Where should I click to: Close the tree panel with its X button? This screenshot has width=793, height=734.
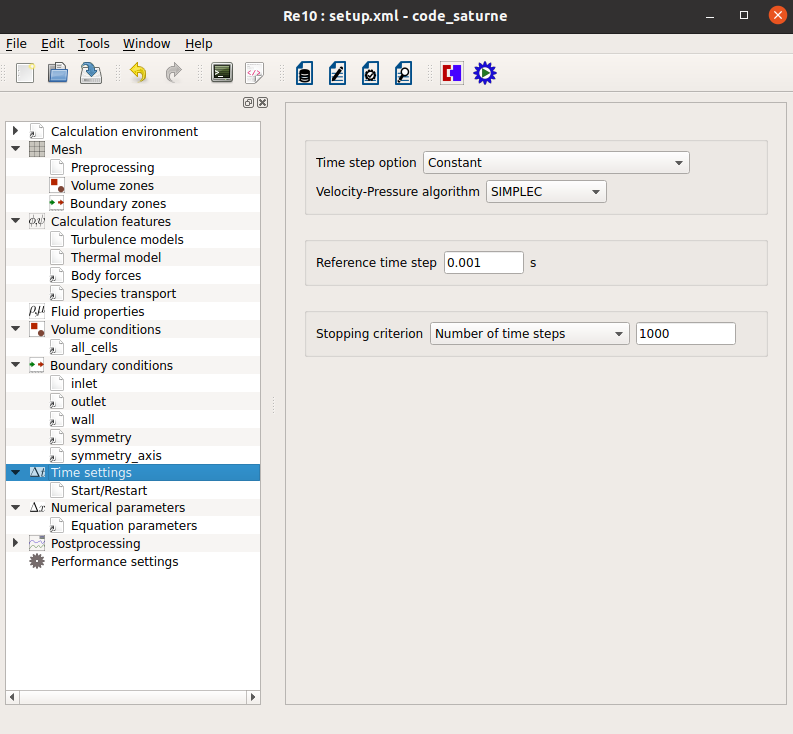(x=263, y=103)
